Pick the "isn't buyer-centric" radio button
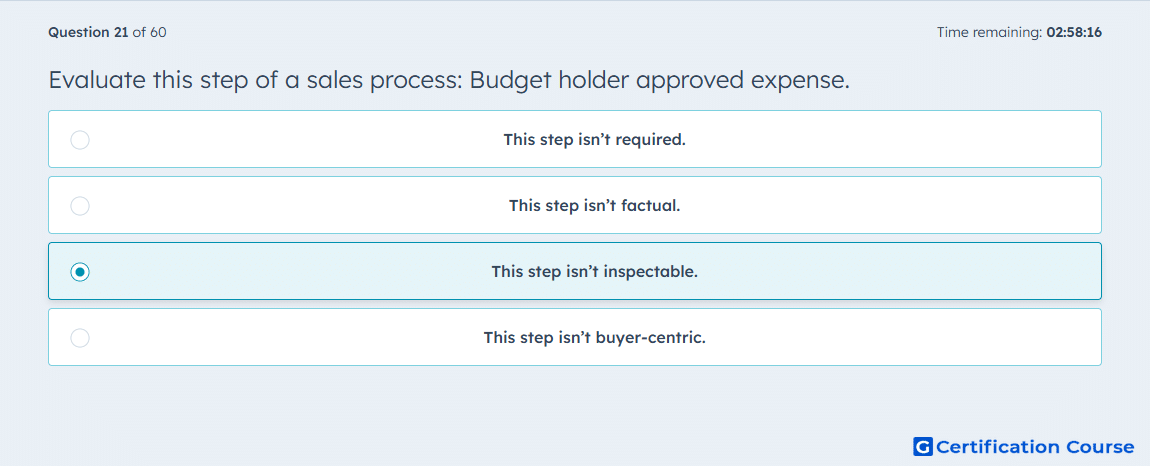1150x466 pixels. pyautogui.click(x=80, y=338)
